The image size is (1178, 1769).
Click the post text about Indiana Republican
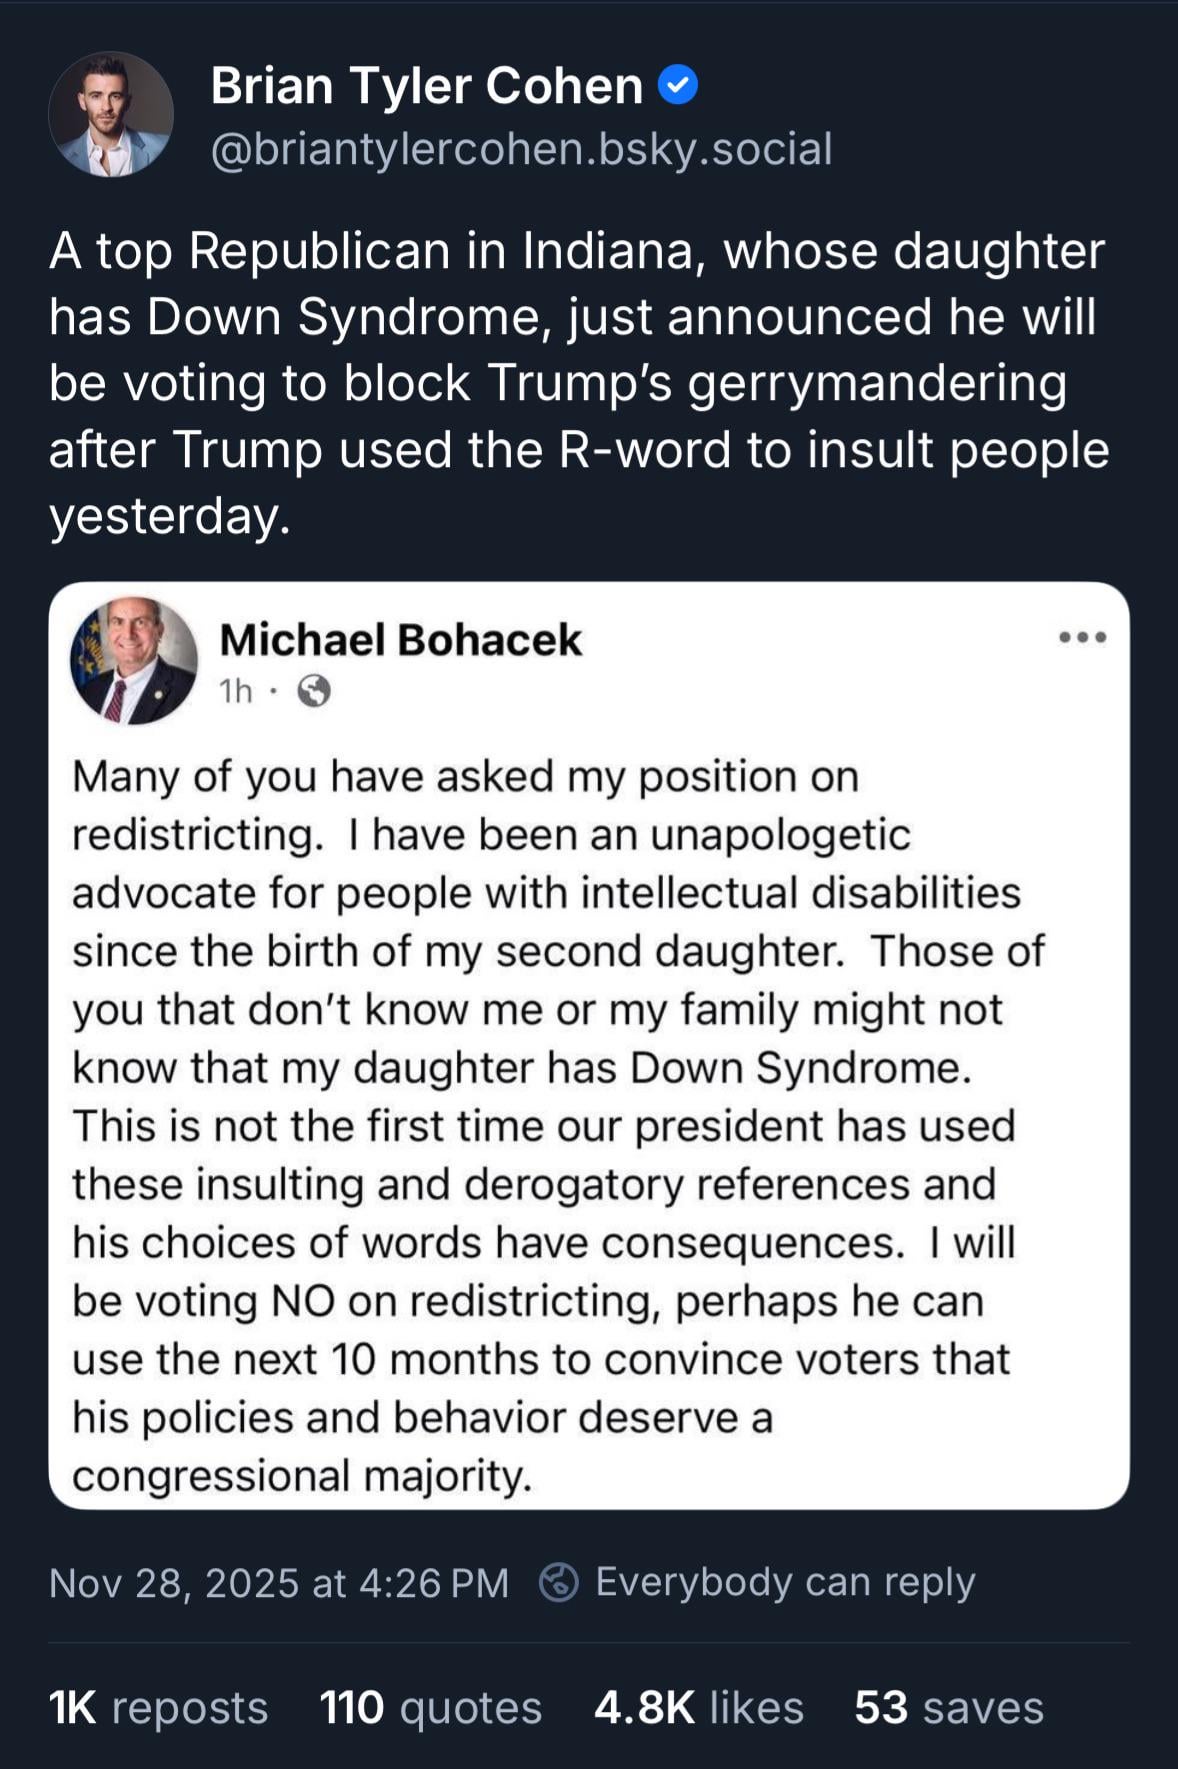[x=578, y=383]
